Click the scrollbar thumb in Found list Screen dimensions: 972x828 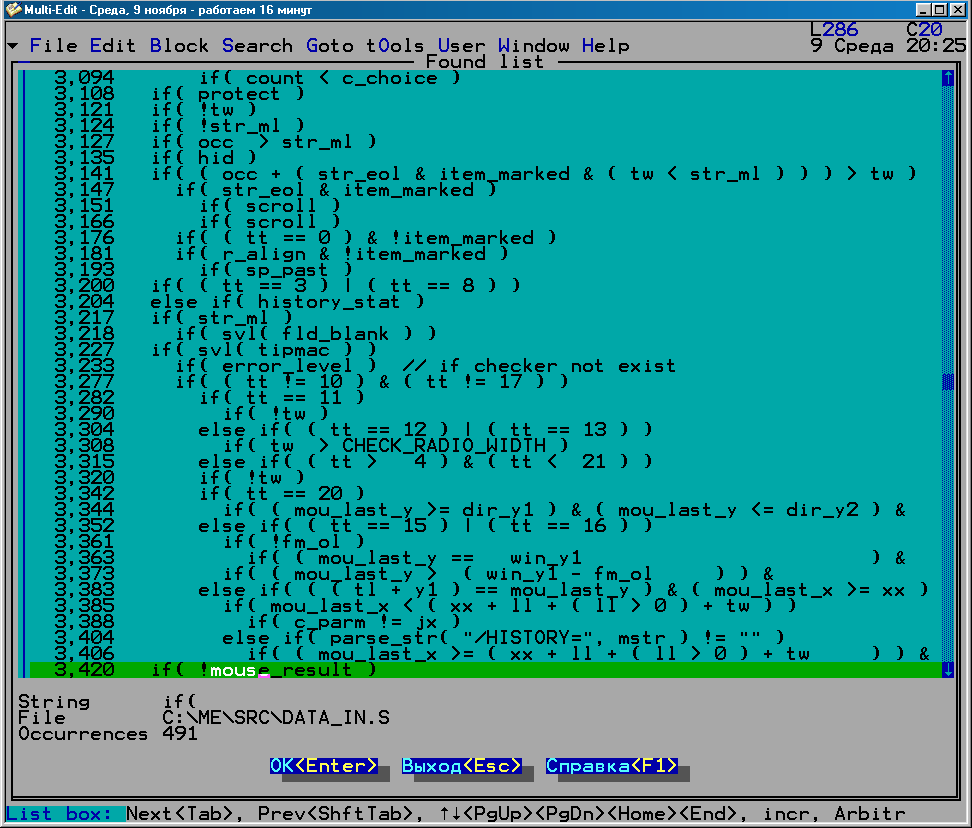(x=947, y=382)
